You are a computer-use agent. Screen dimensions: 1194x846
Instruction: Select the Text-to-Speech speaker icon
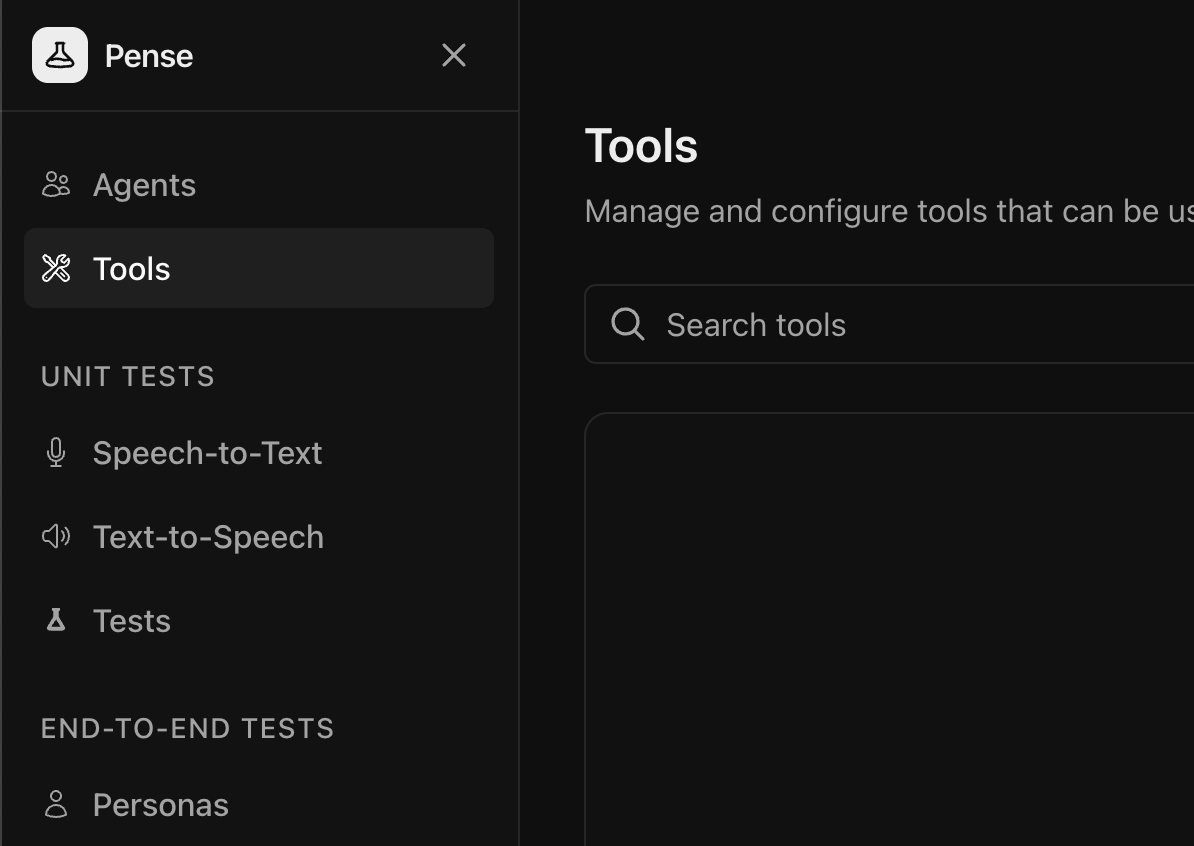coord(56,536)
